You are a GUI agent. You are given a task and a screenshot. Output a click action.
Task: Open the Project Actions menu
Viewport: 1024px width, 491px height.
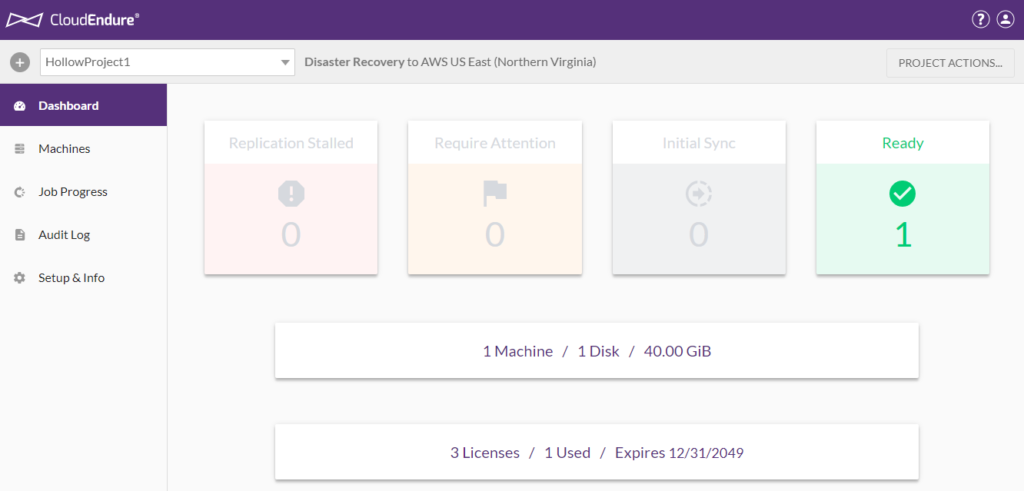tap(949, 63)
